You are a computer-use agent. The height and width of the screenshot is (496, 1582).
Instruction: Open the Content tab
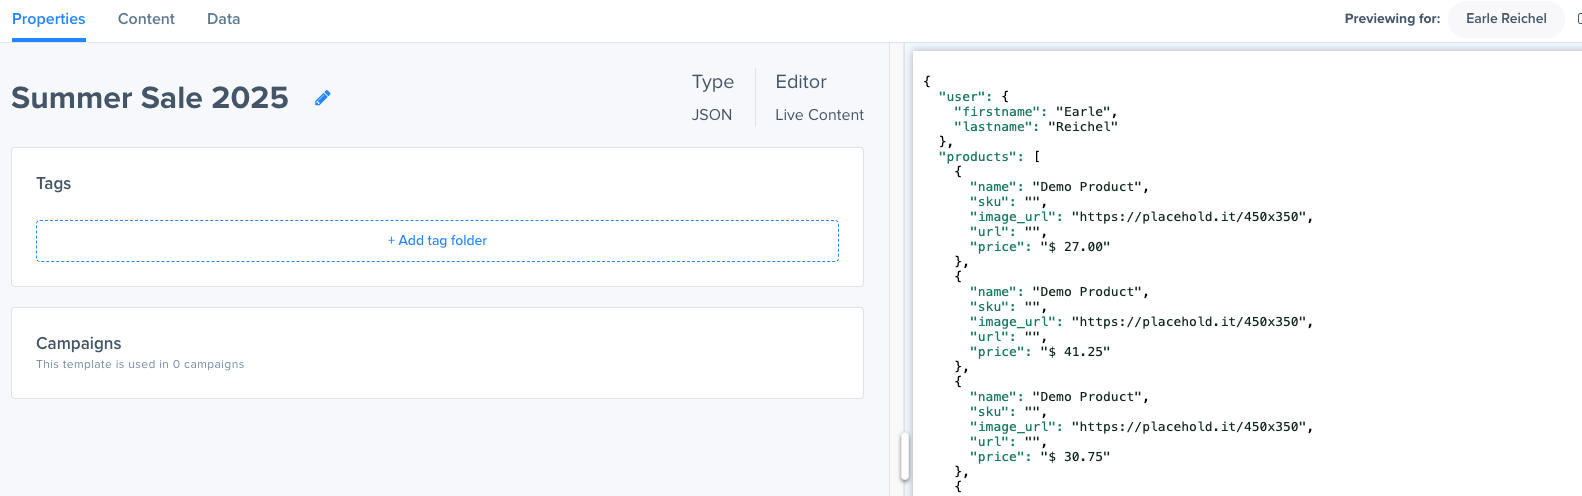[146, 19]
